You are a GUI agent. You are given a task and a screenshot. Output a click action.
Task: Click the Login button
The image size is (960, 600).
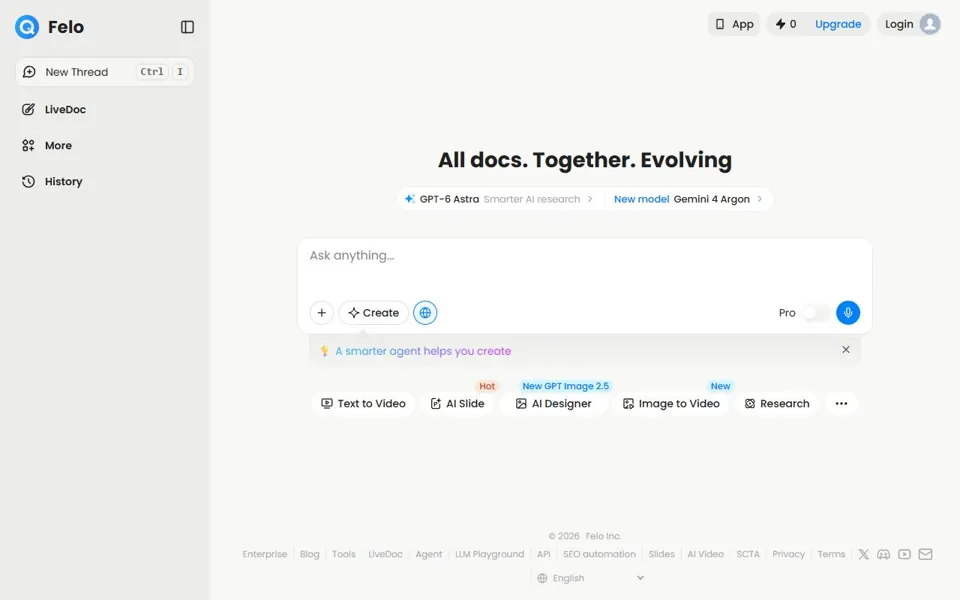coord(899,24)
